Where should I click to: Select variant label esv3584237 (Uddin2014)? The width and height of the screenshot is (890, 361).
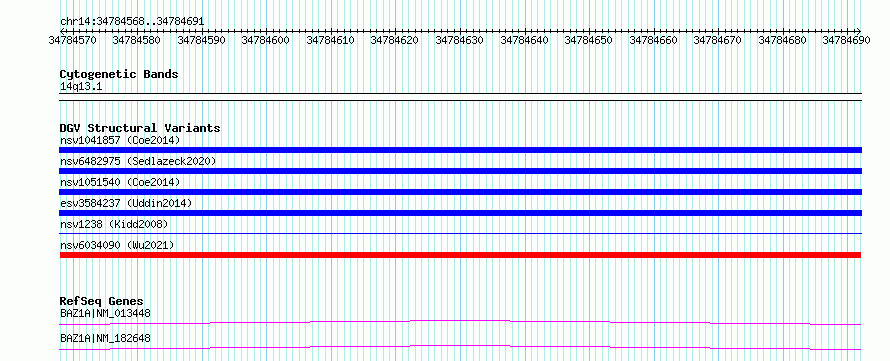coord(126,203)
